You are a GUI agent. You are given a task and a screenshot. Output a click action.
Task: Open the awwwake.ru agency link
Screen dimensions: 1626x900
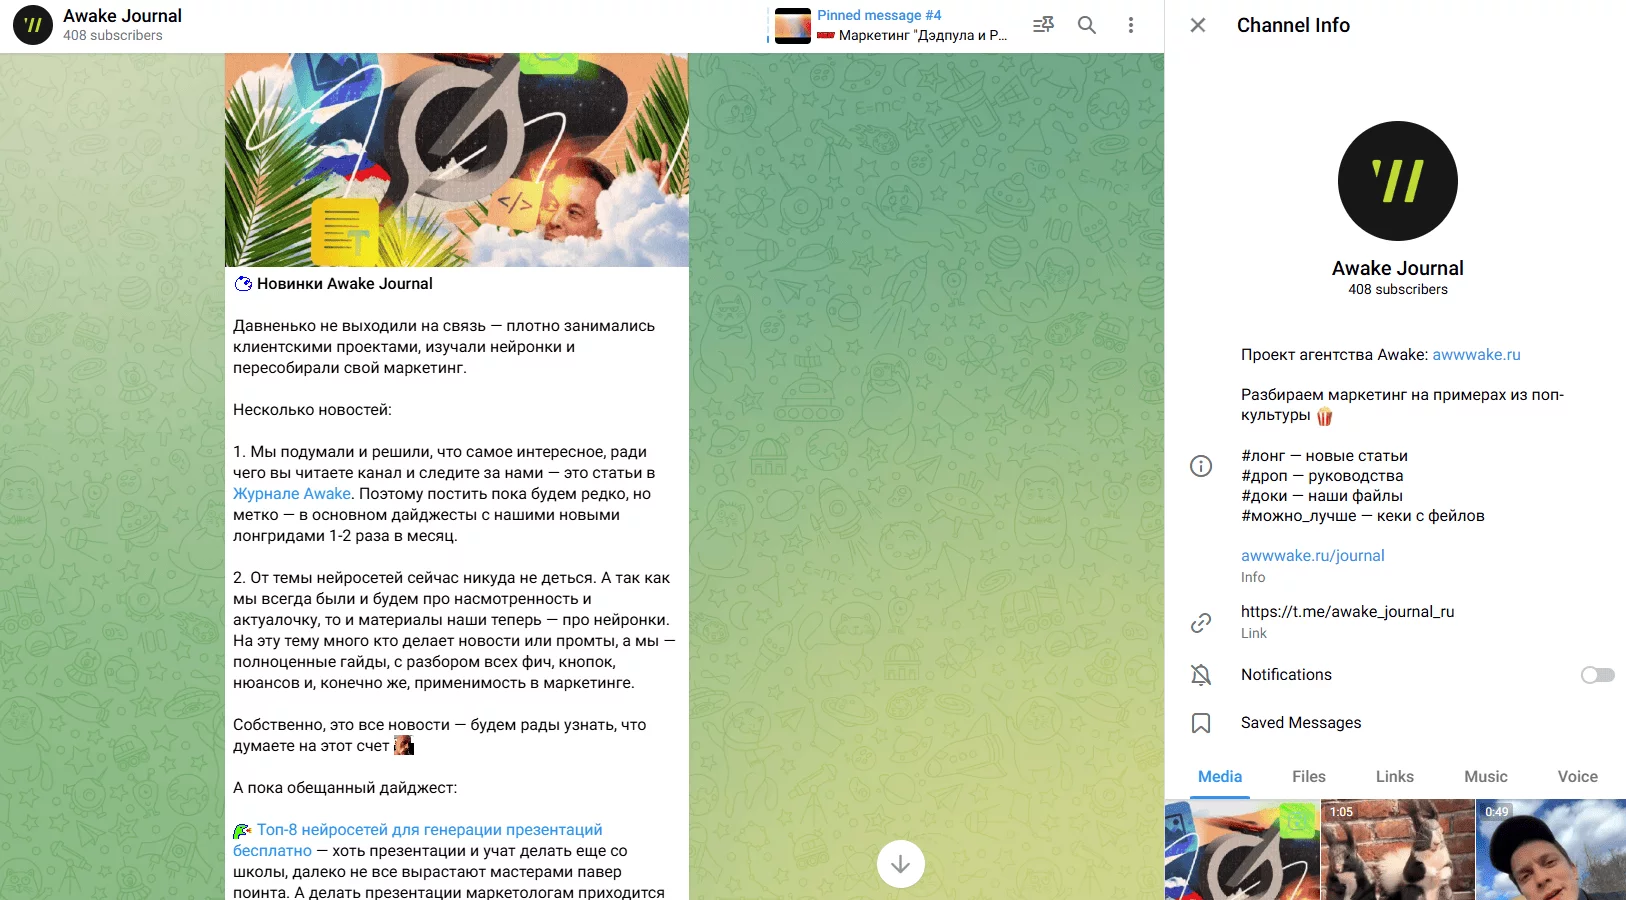(x=1476, y=355)
